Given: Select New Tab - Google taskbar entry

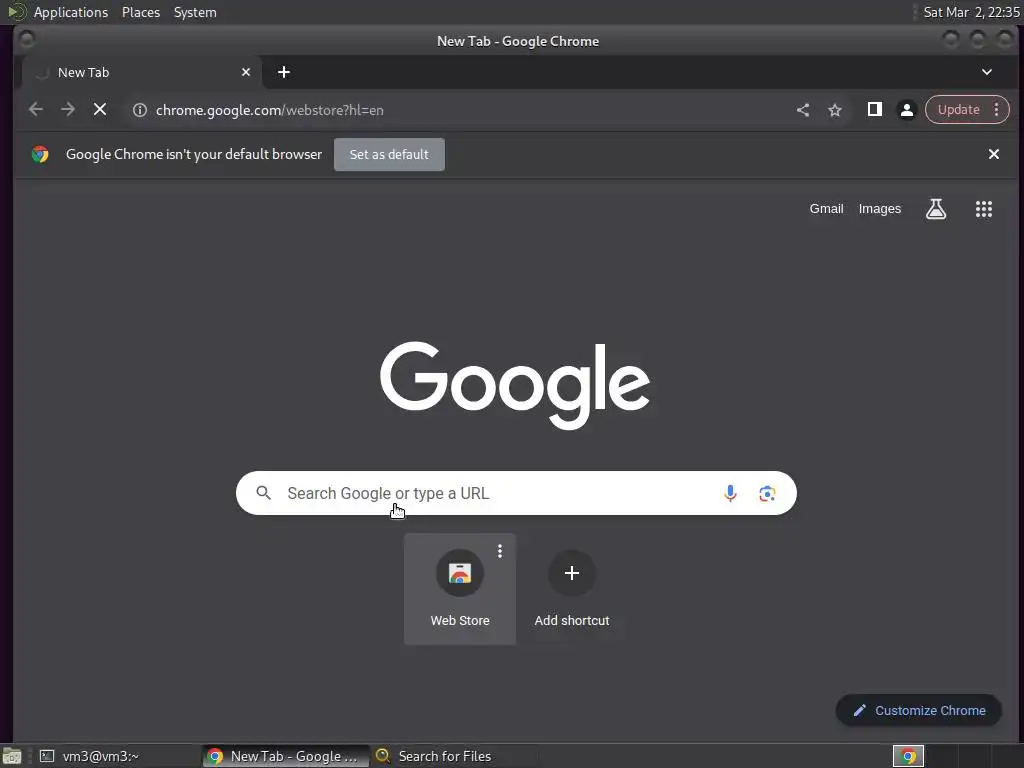Looking at the screenshot, I should (x=285, y=756).
